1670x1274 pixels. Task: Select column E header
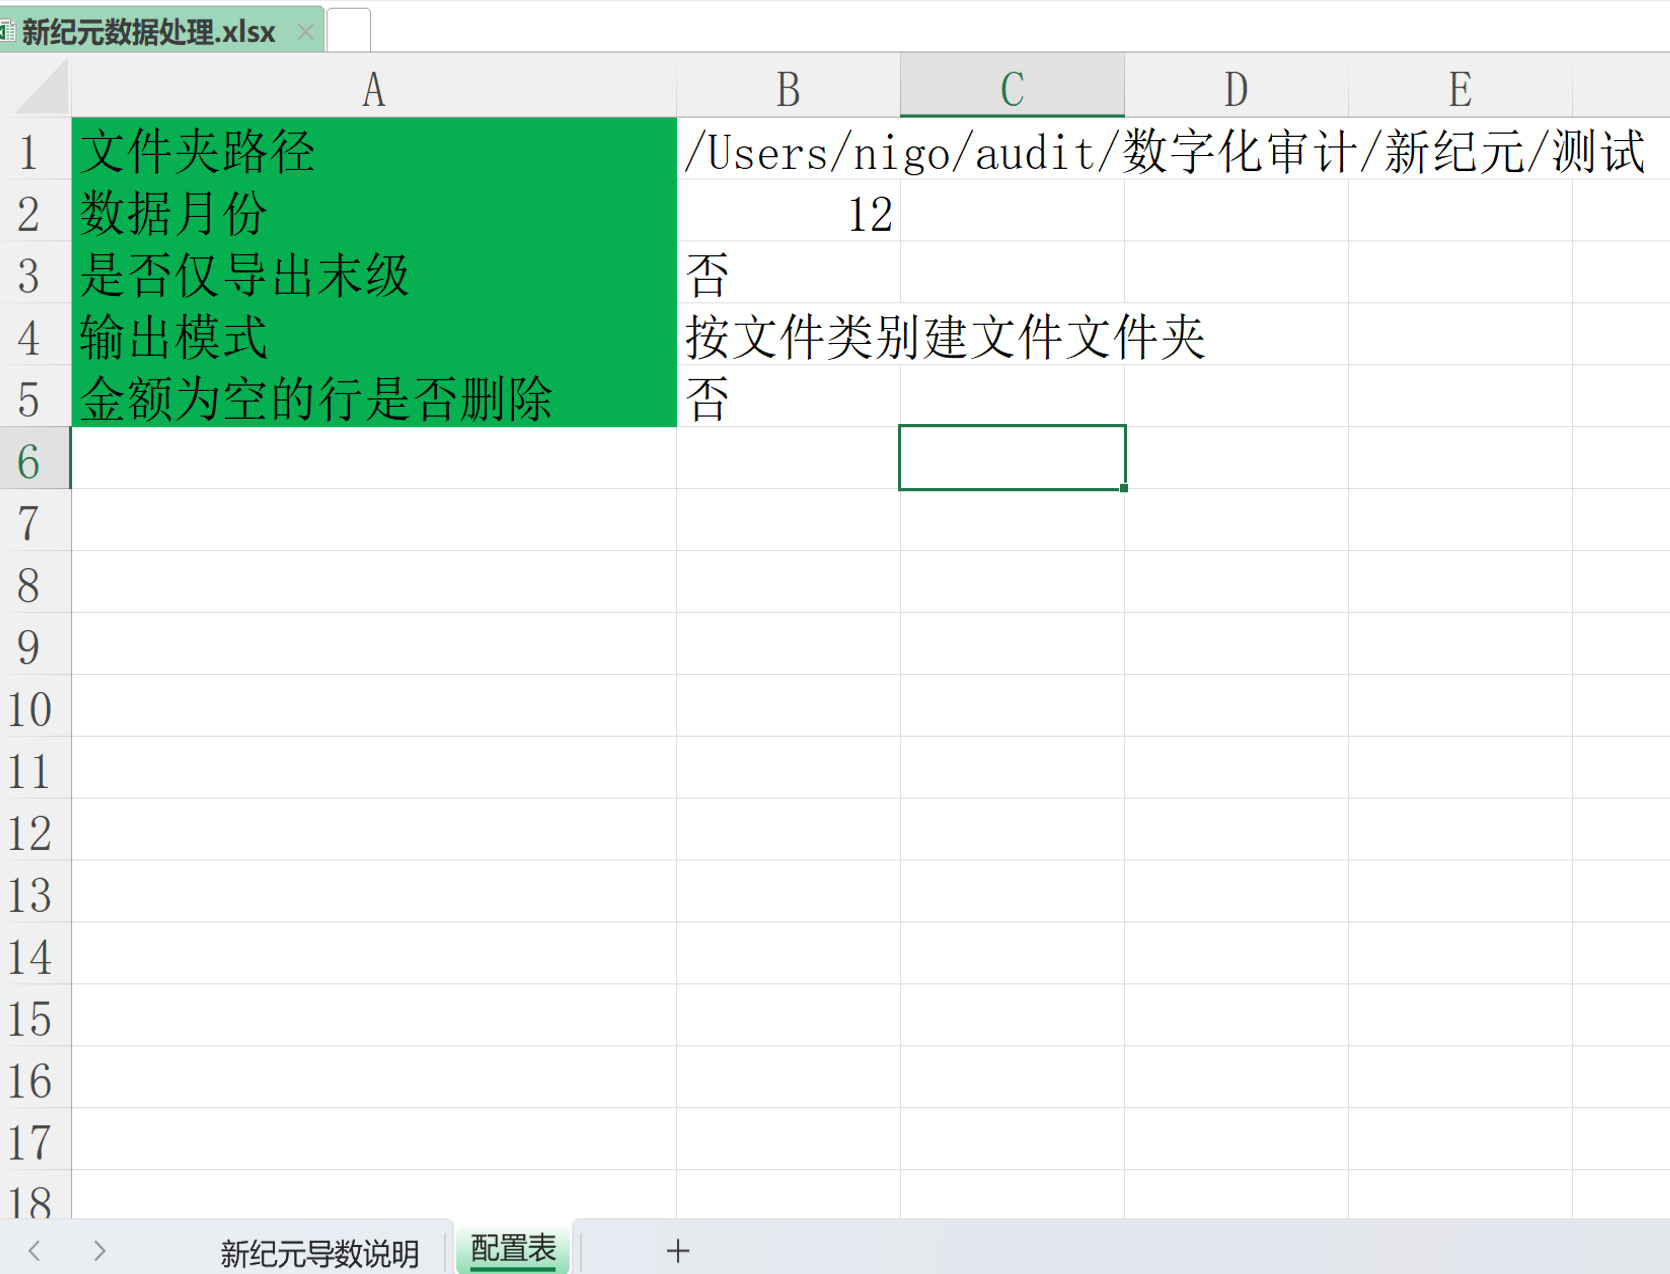tap(1460, 89)
